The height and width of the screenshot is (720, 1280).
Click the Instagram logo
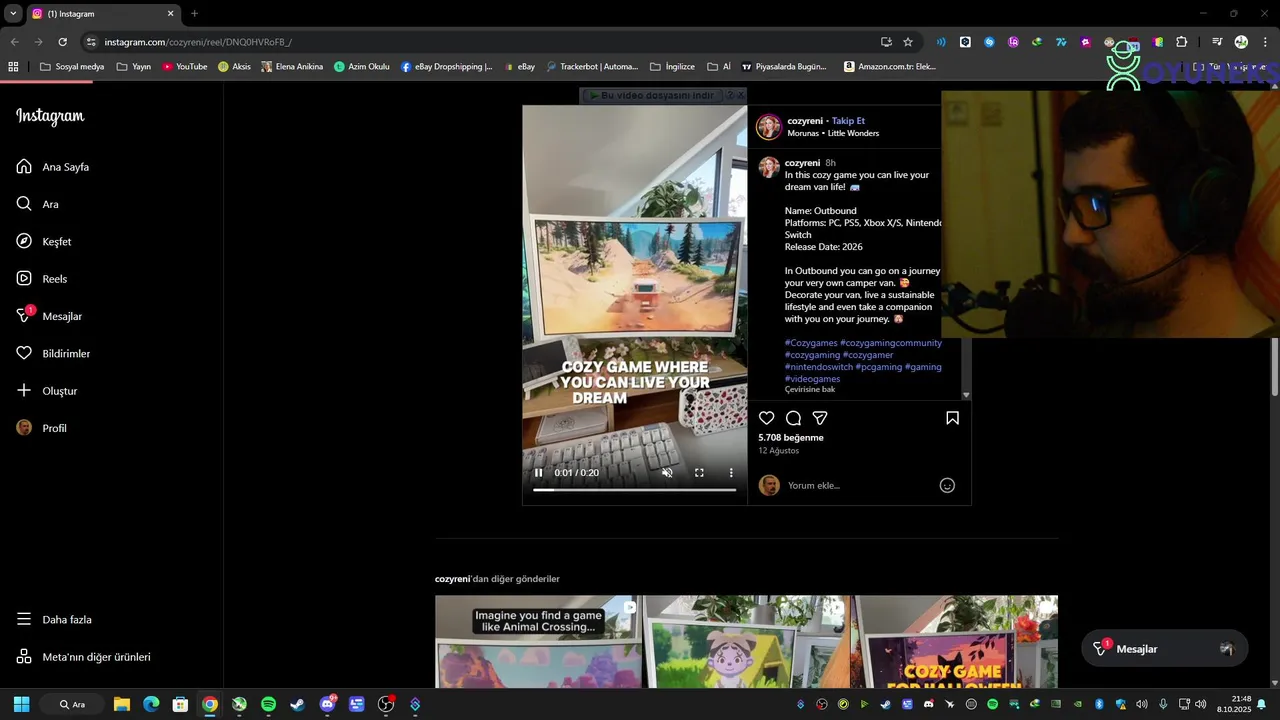coord(50,116)
